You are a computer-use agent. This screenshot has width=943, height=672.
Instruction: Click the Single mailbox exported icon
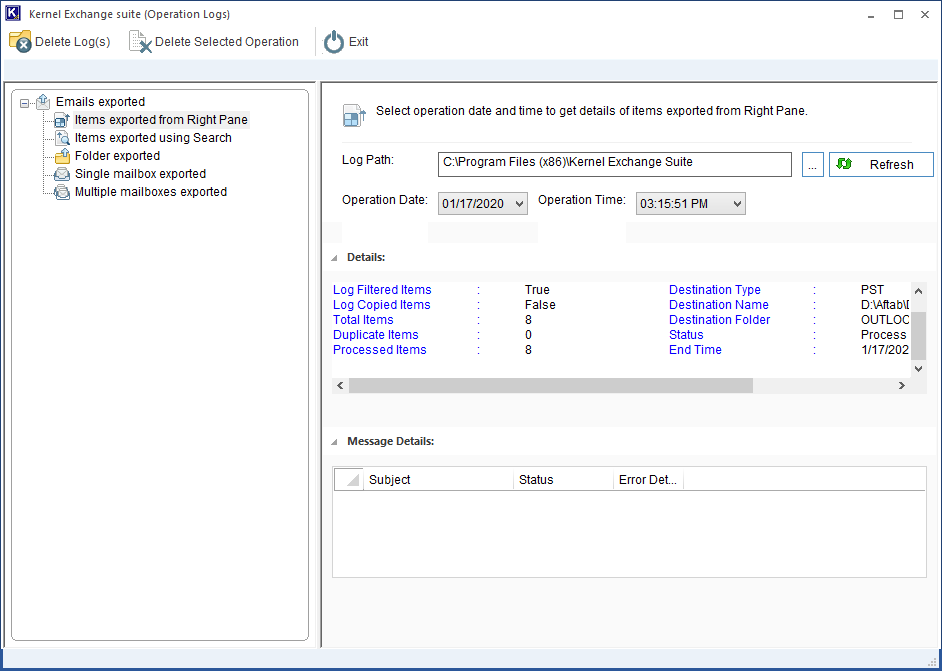pos(62,174)
